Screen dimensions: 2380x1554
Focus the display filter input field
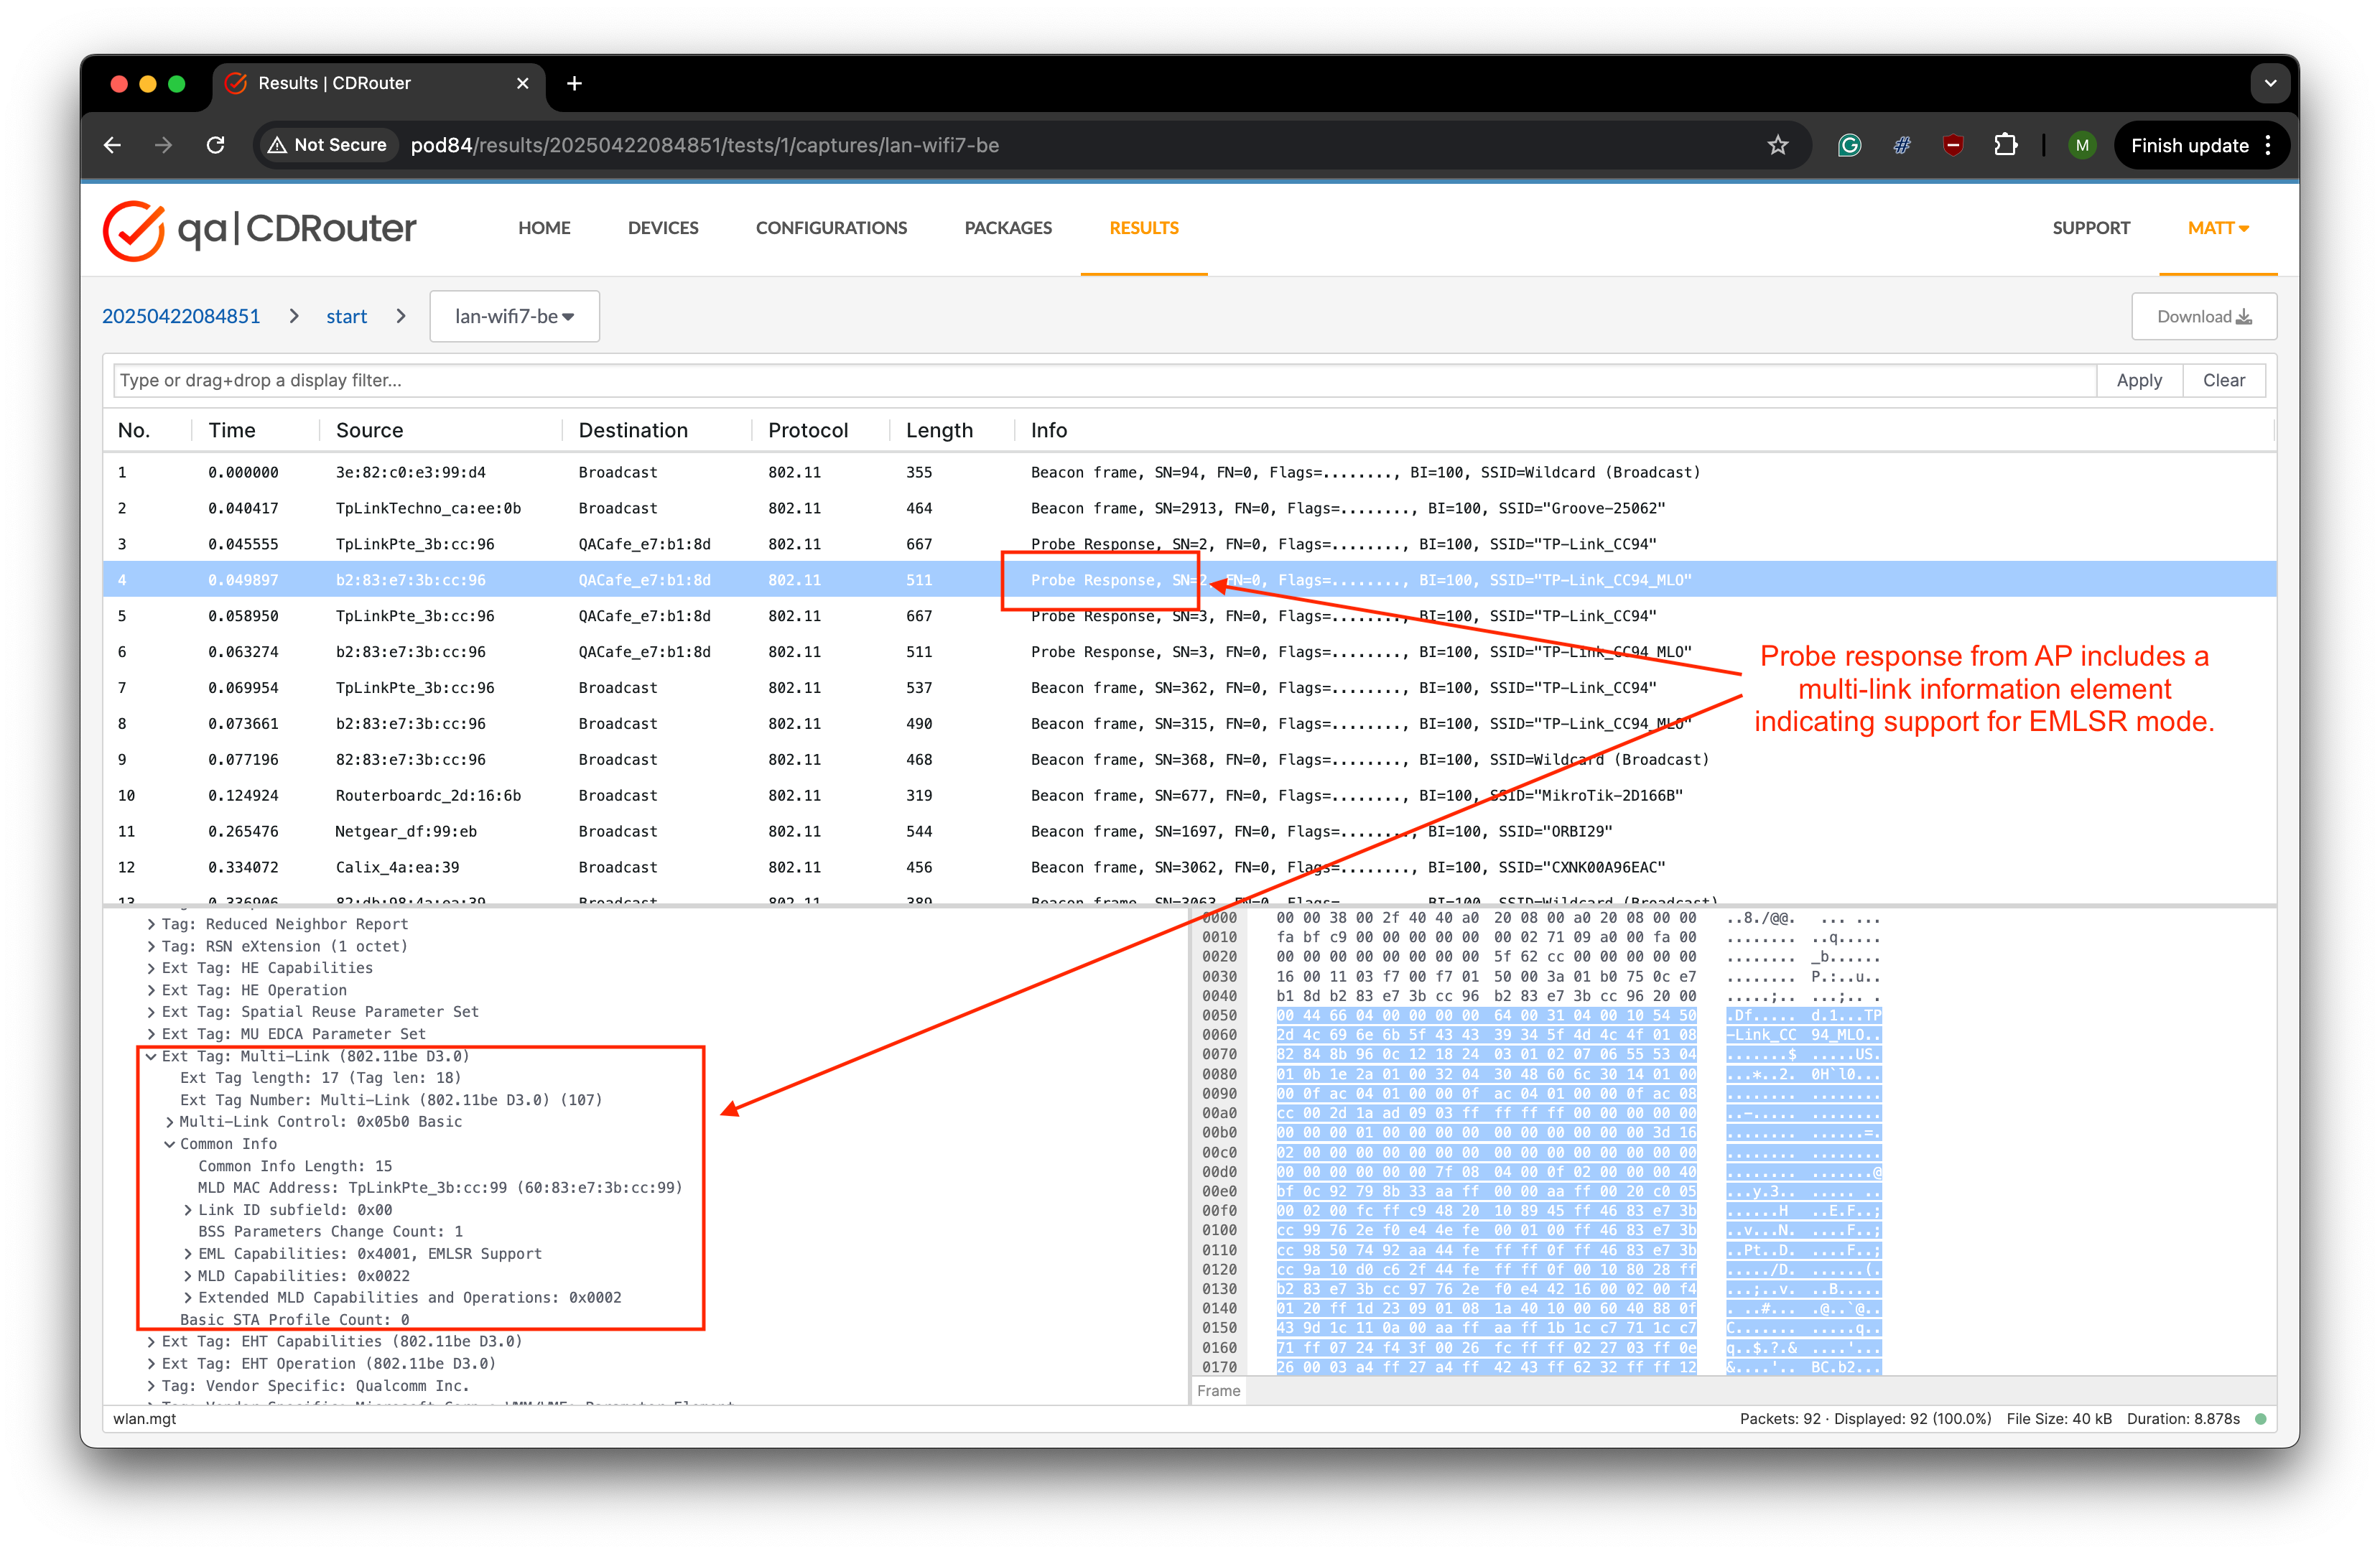point(1104,380)
